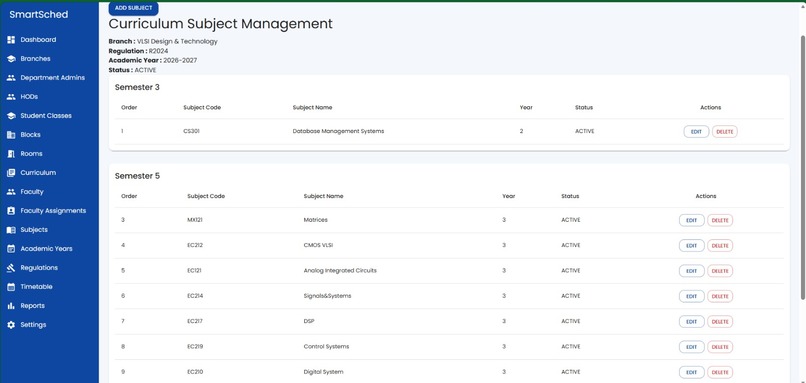This screenshot has height=383, width=806.
Task: Click subject code MX121
Action: (x=195, y=220)
